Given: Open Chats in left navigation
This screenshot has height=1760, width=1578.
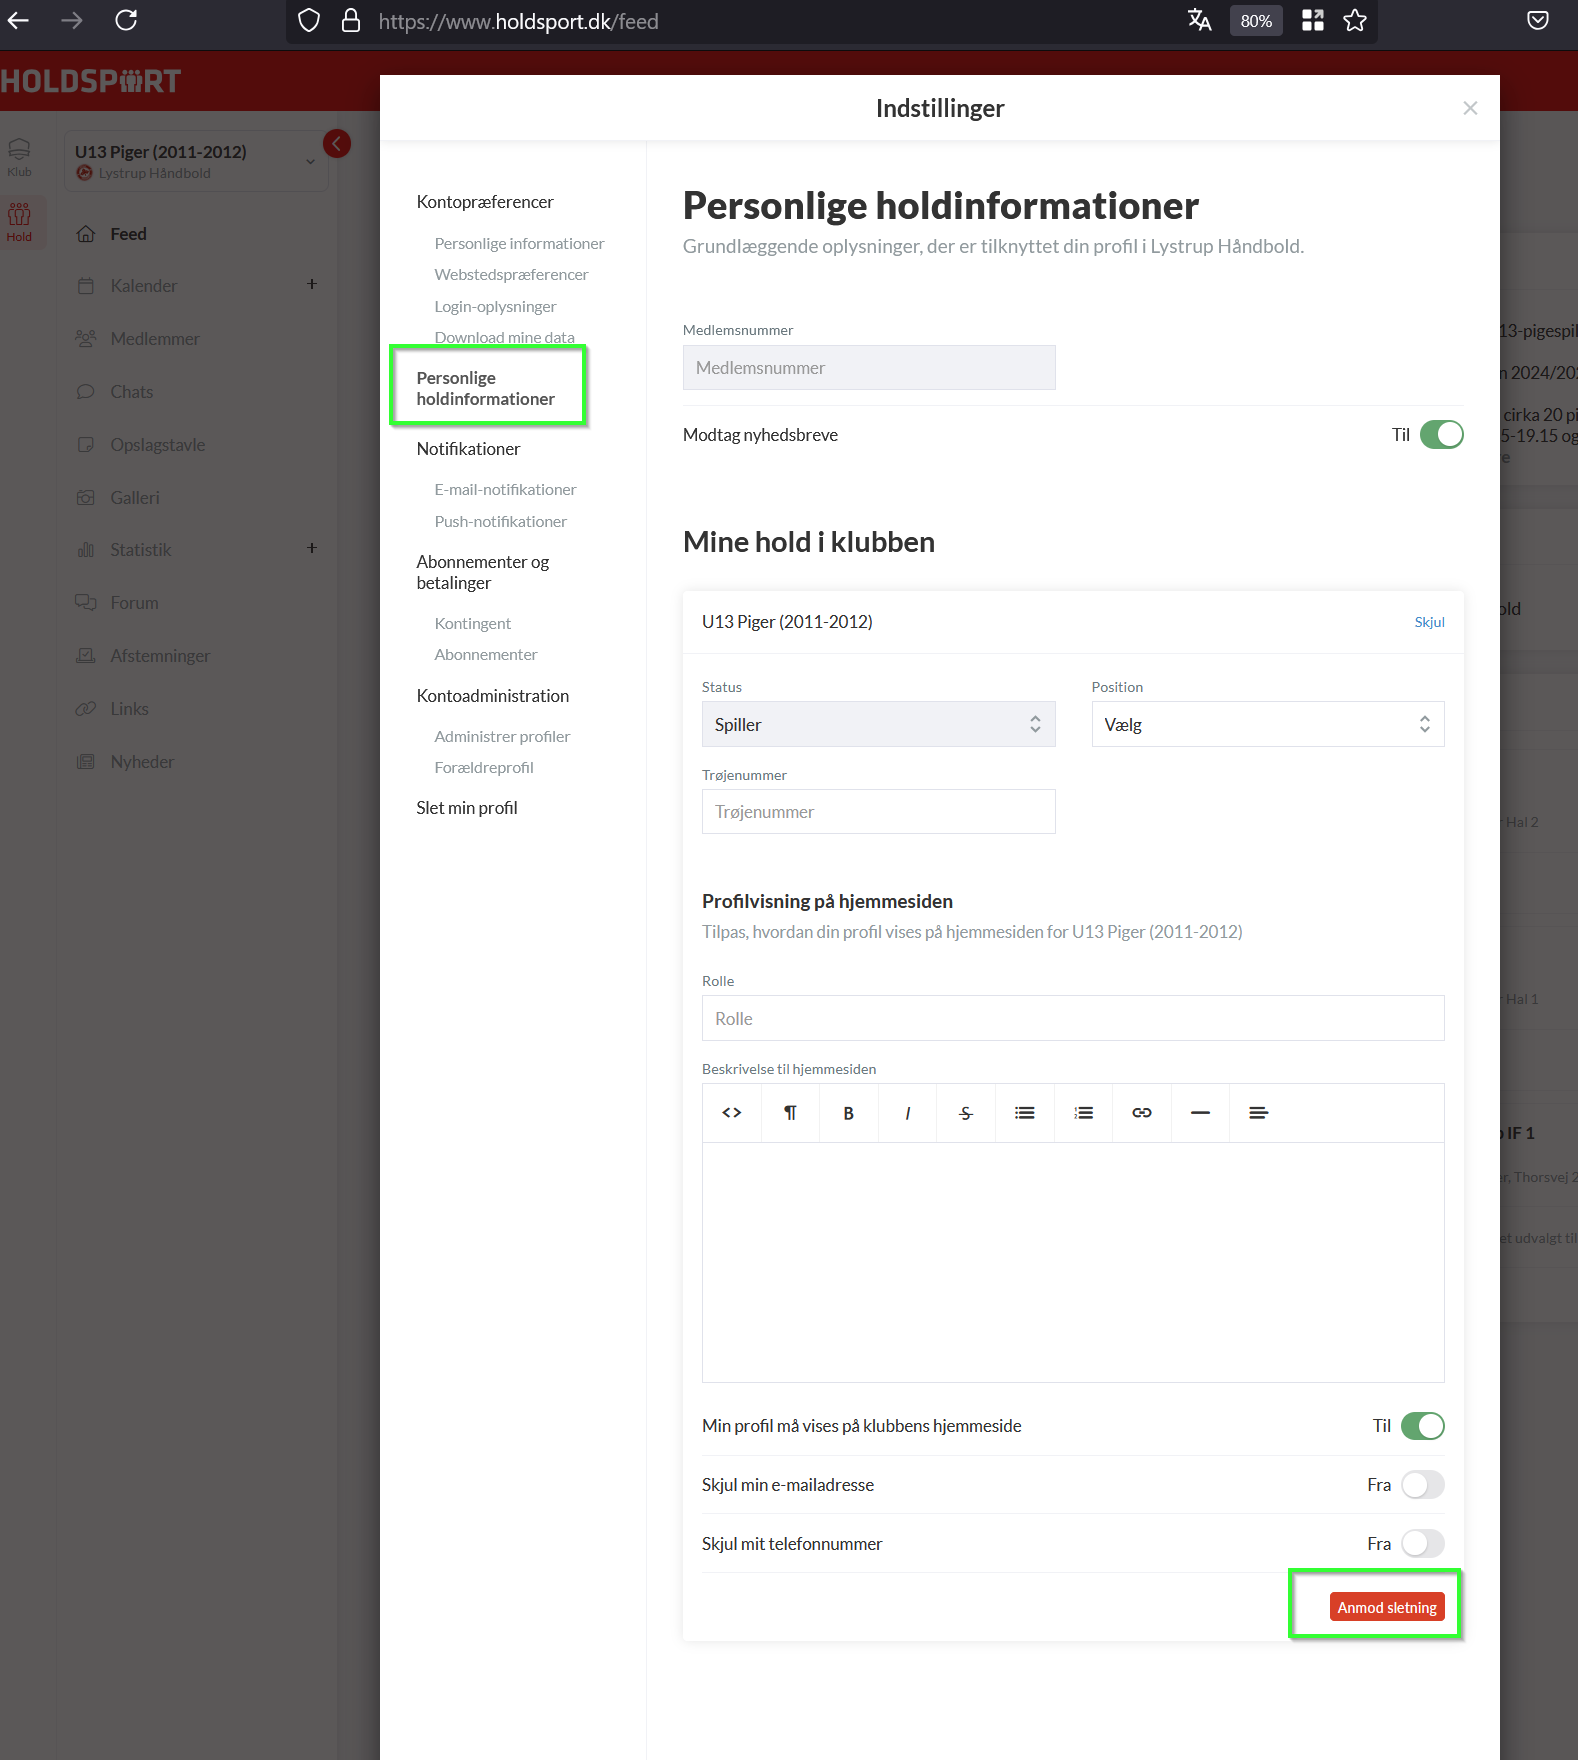Looking at the screenshot, I should pos(131,392).
